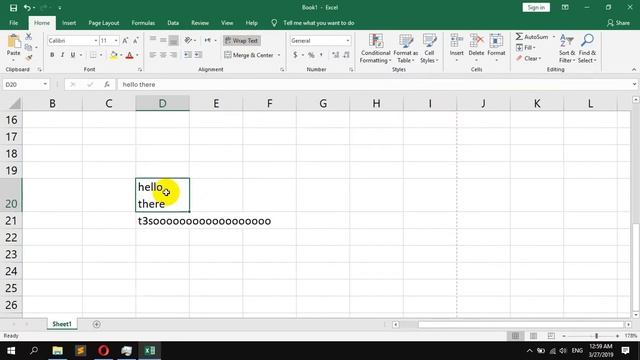Expand the AutoSum dropdown arrow
This screenshot has width=640, height=360.
click(554, 37)
